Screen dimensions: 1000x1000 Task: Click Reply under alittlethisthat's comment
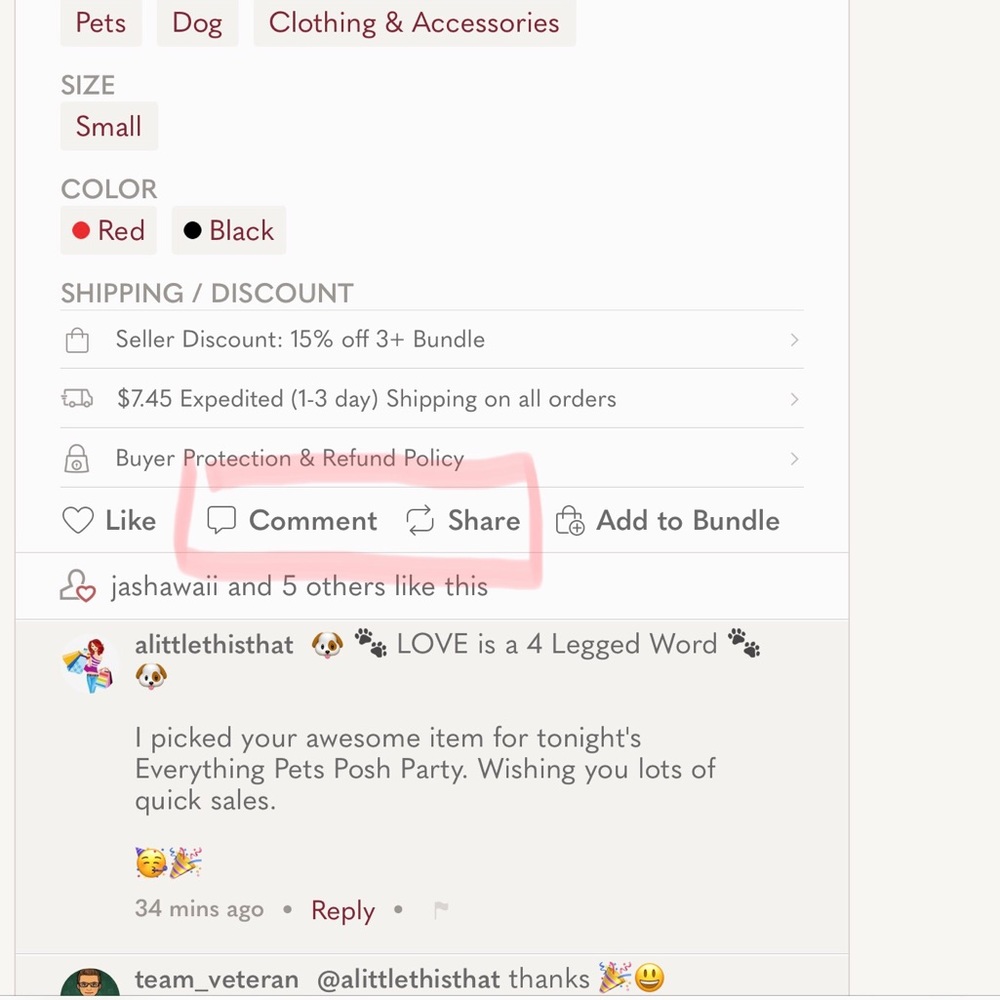point(342,910)
